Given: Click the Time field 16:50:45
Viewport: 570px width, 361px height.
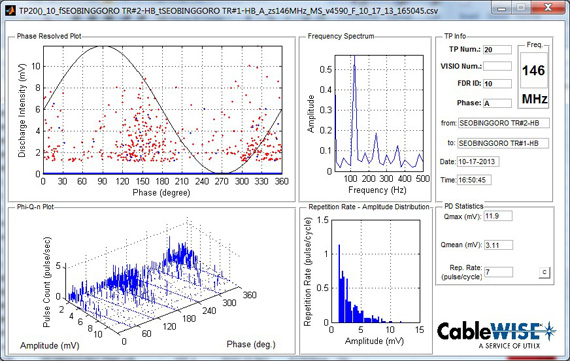Looking at the screenshot, I should (x=474, y=180).
